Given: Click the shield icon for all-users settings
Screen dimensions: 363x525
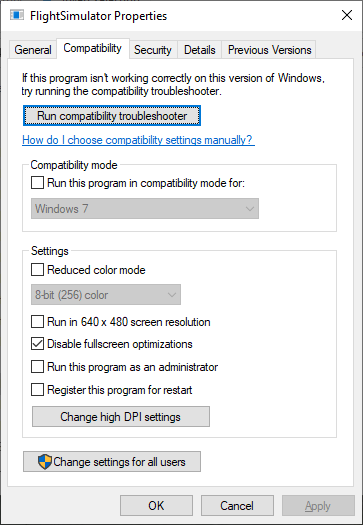Looking at the screenshot, I should [45, 462].
